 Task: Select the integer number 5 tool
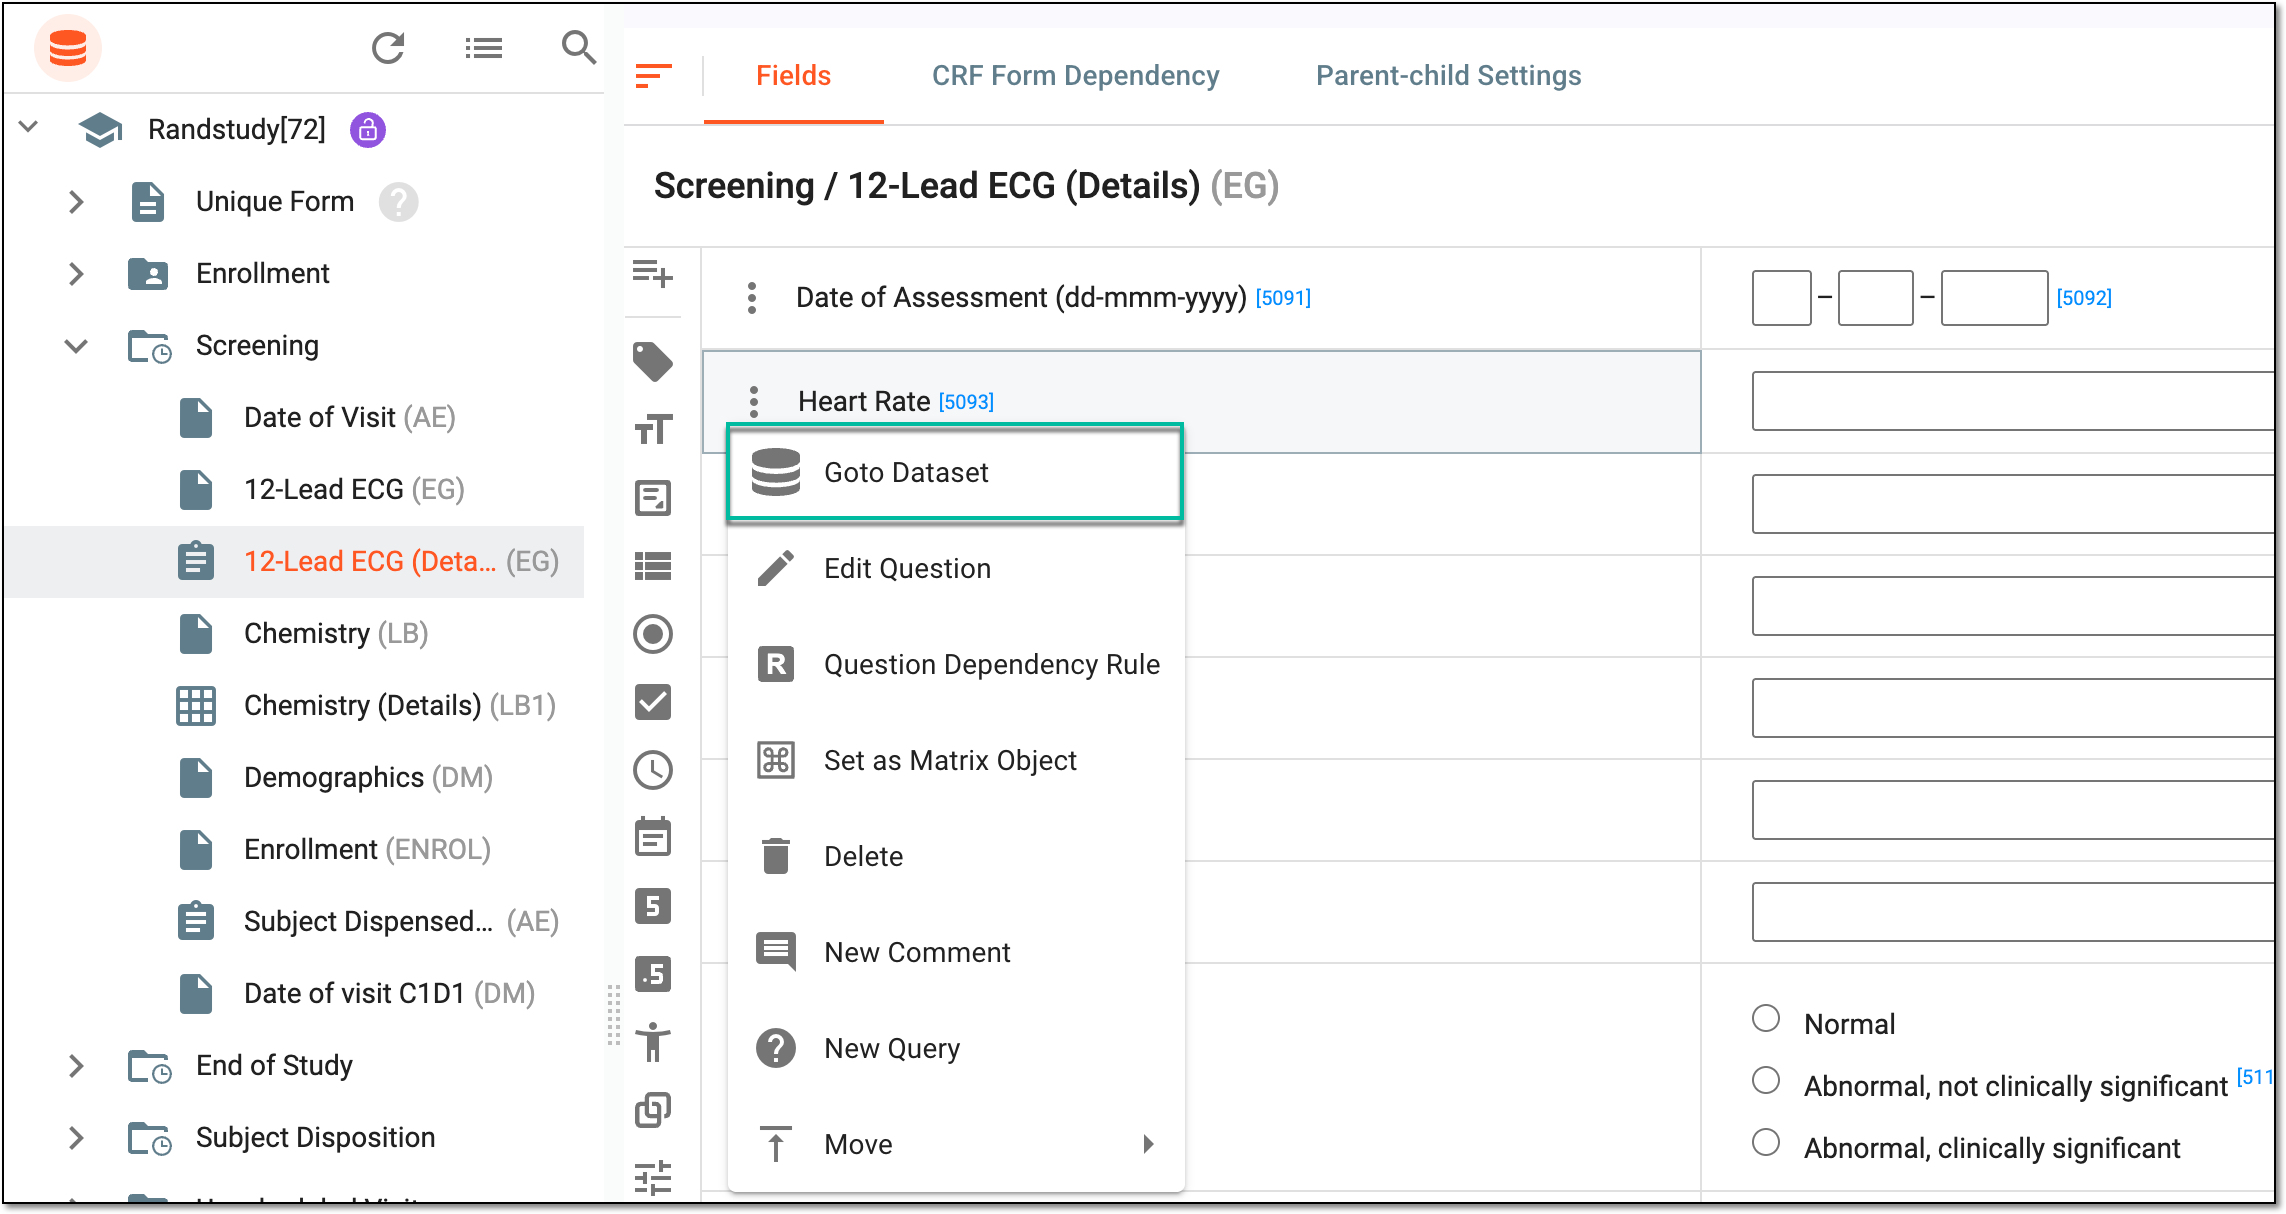(653, 906)
